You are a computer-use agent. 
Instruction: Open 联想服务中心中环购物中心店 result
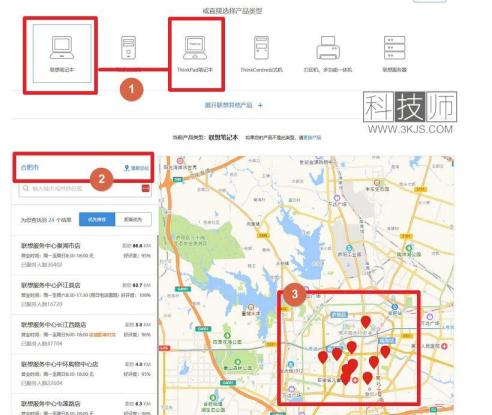tap(85, 373)
